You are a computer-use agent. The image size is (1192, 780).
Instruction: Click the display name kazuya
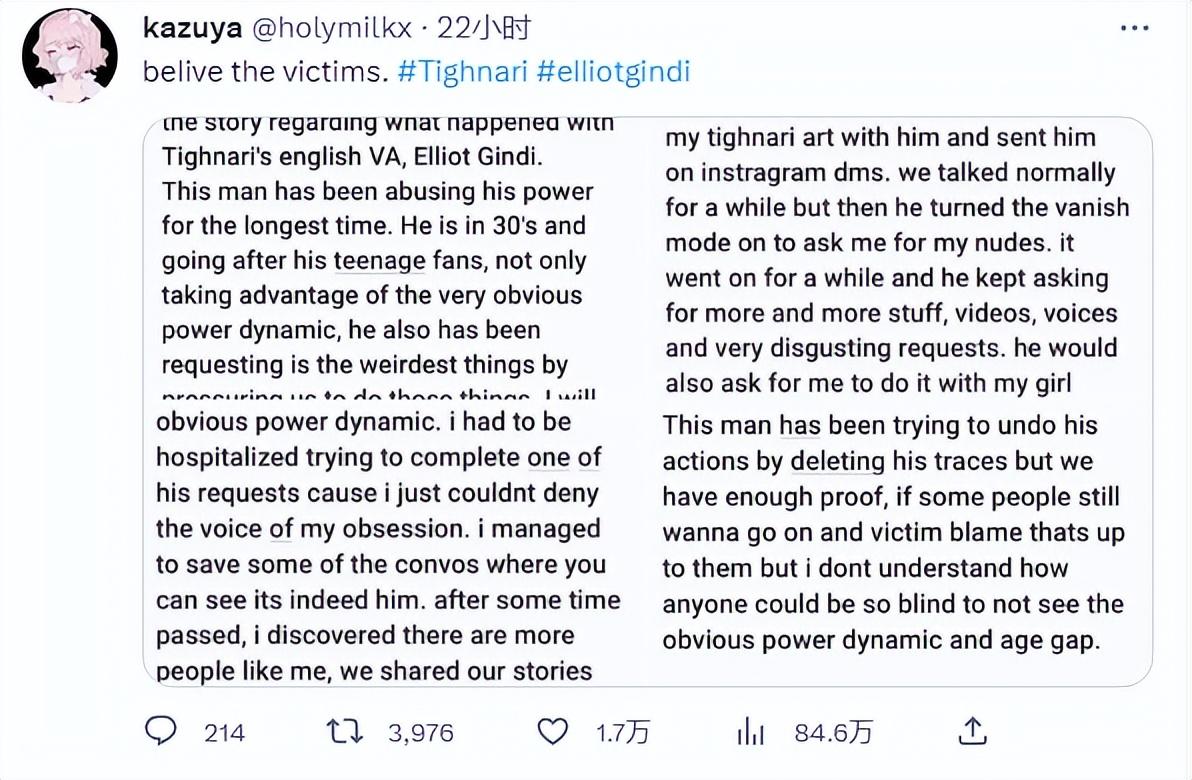pyautogui.click(x=192, y=28)
